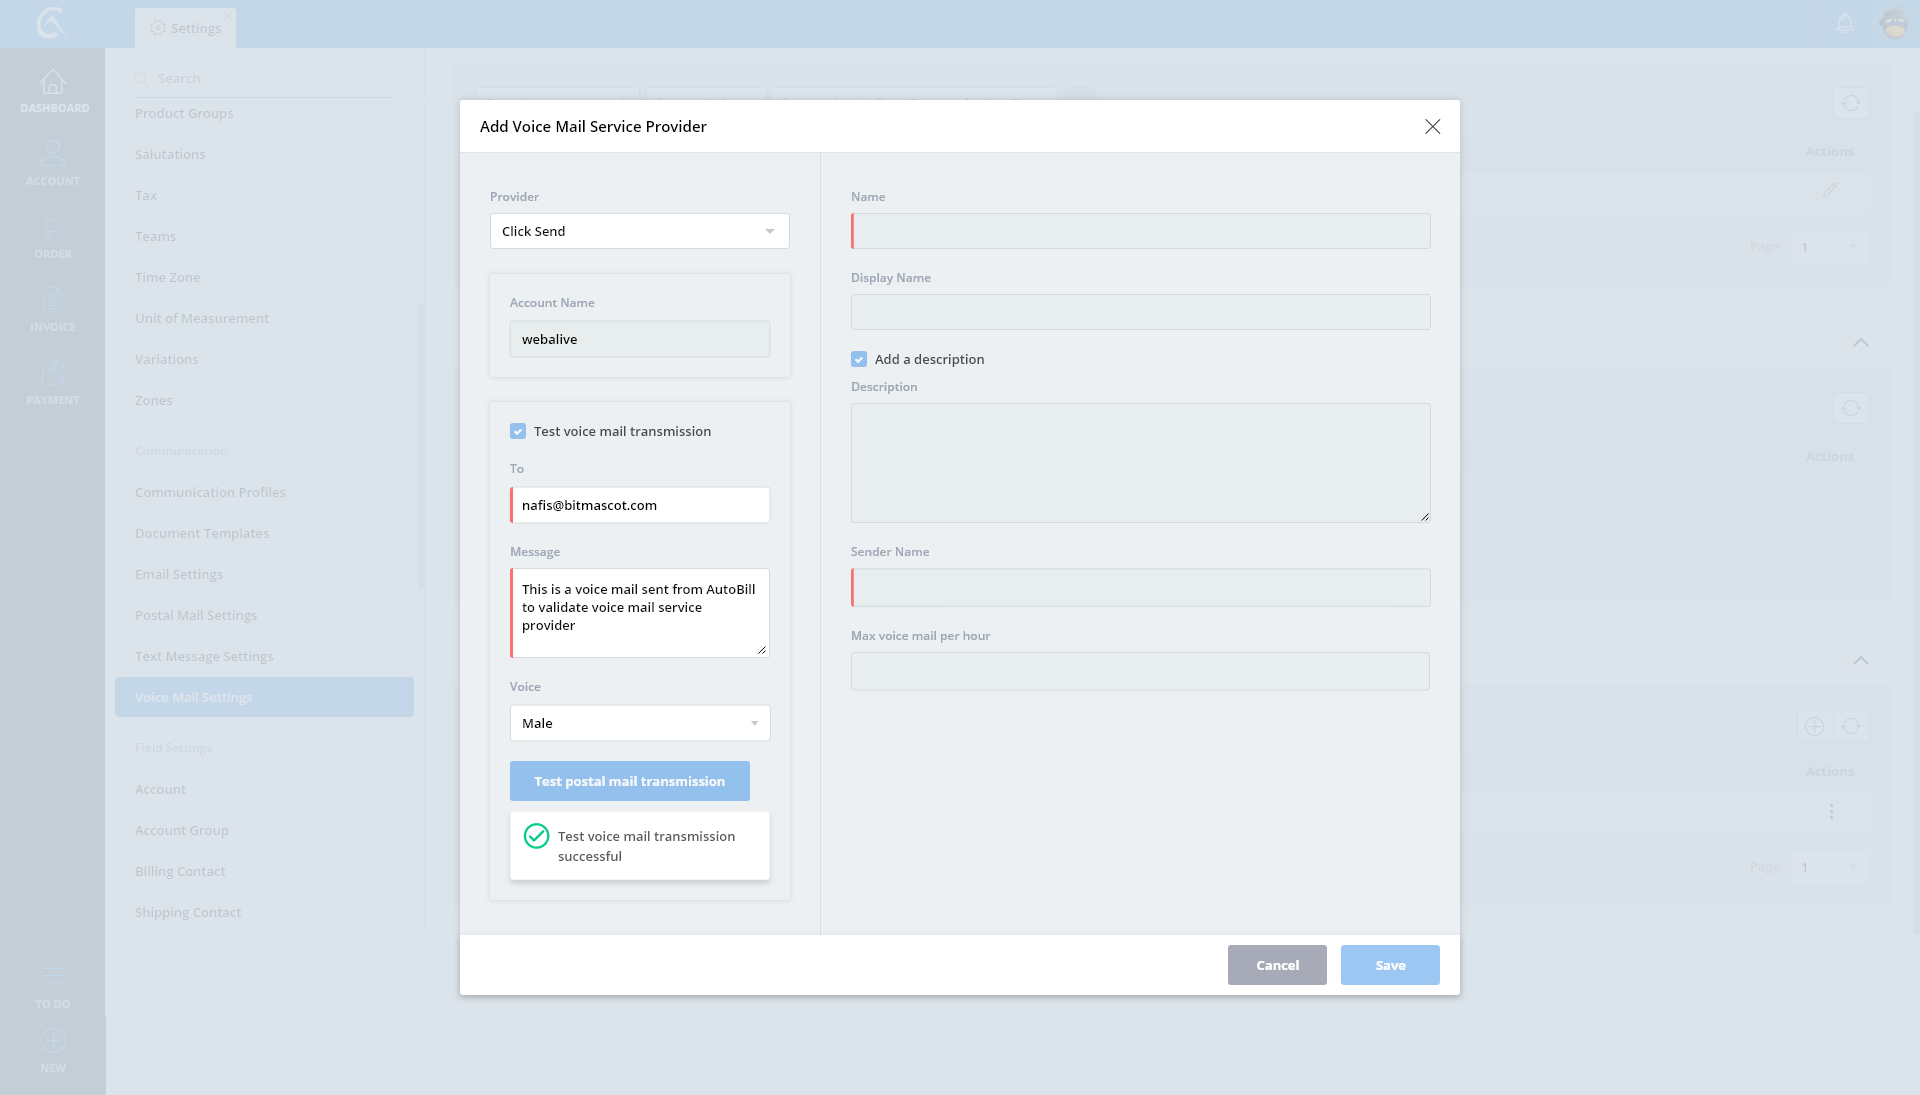Open the Order cart icon

click(x=53, y=228)
